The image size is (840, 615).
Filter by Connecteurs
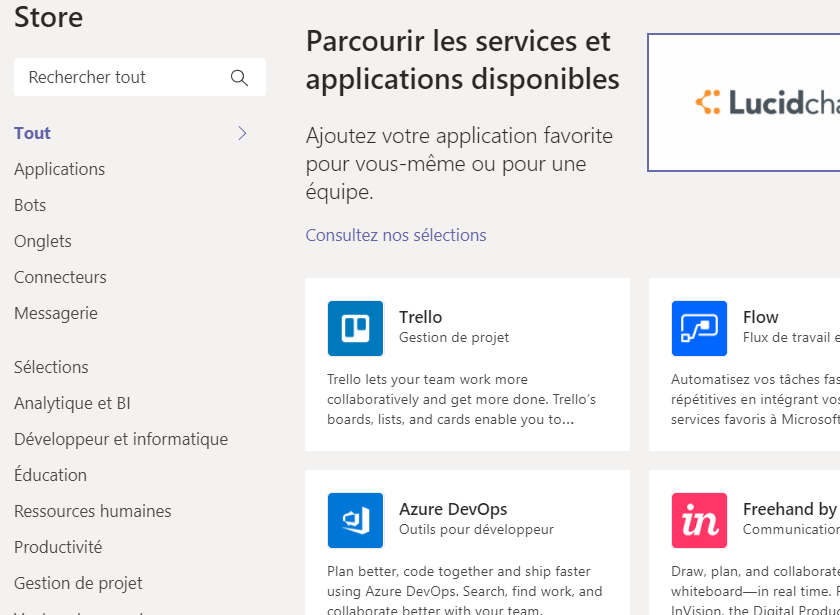60,278
